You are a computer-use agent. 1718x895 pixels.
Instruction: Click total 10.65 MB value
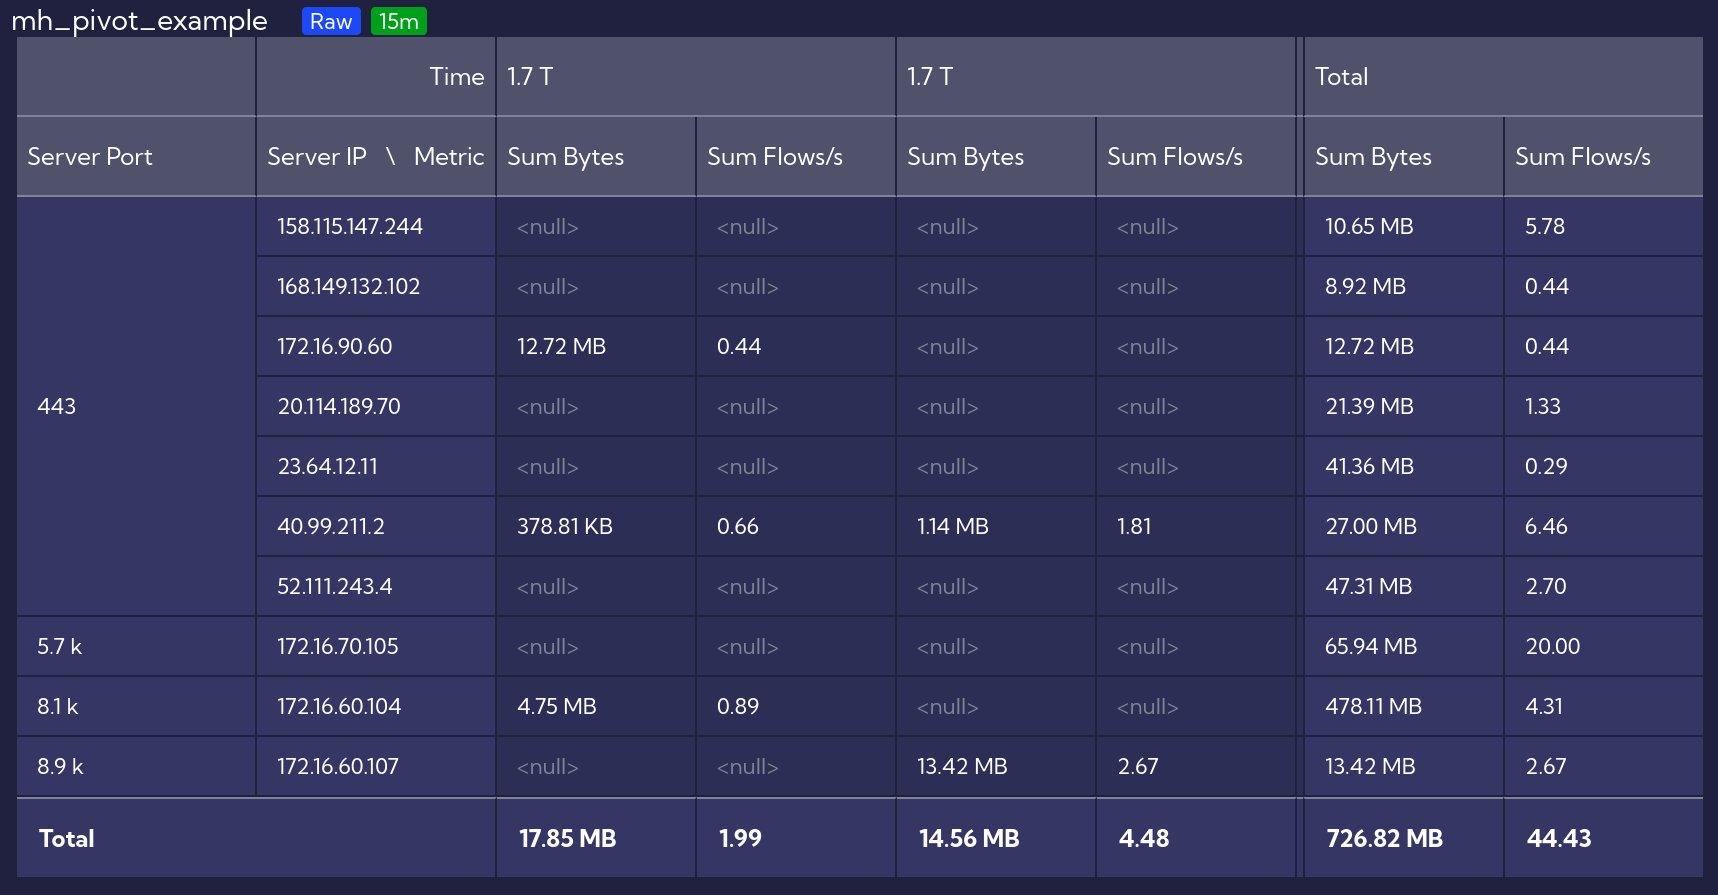pyautogui.click(x=1369, y=227)
